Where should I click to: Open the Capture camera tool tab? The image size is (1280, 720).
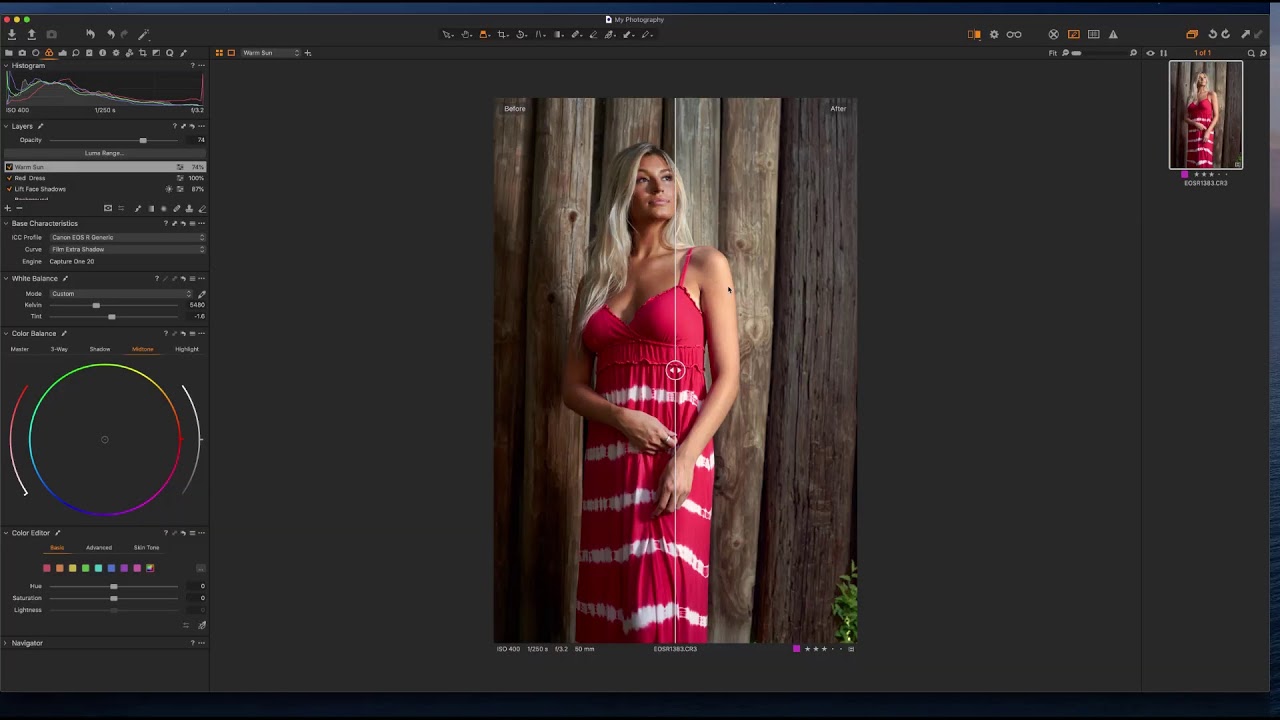(22, 53)
